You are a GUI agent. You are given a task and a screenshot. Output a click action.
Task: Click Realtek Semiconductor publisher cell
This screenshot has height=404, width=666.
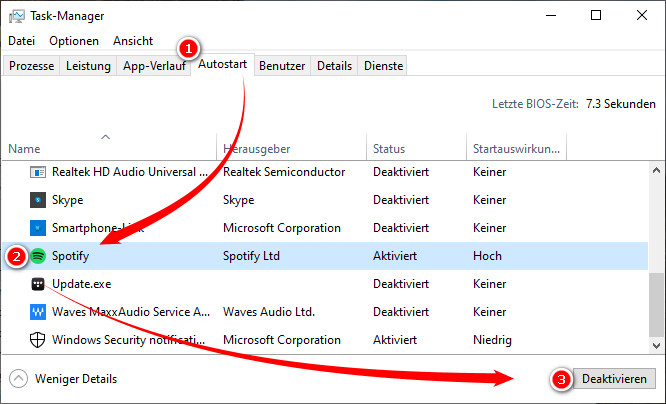click(x=284, y=172)
